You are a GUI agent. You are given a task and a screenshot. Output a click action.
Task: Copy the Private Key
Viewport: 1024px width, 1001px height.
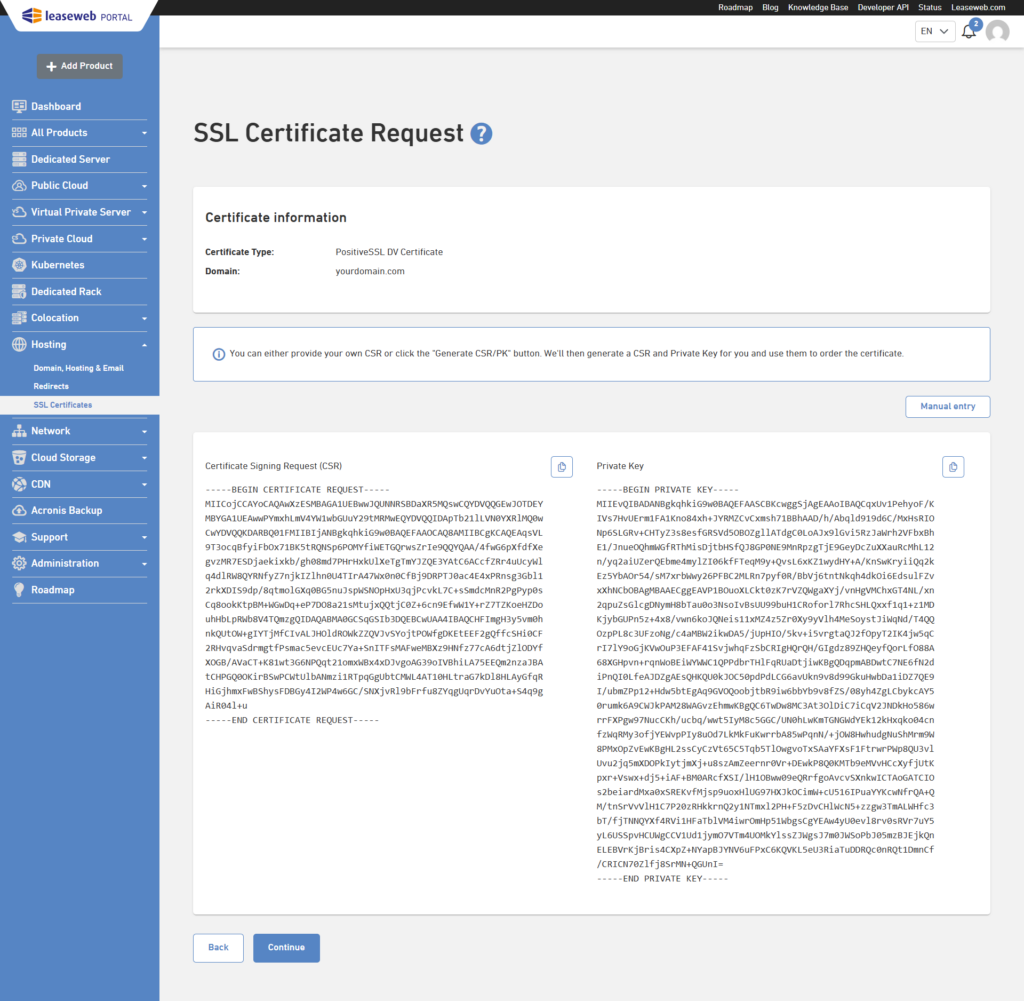952,466
